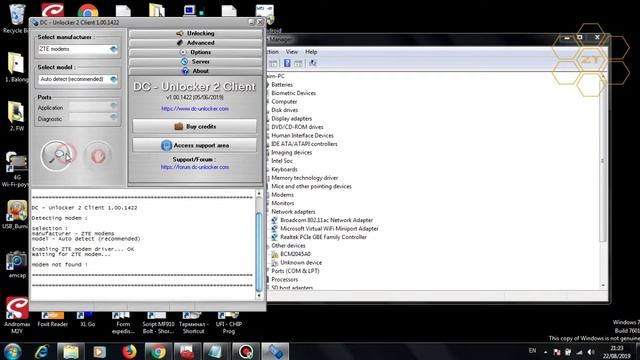Open the Media Player taskbar icon

pyautogui.click(x=100, y=351)
